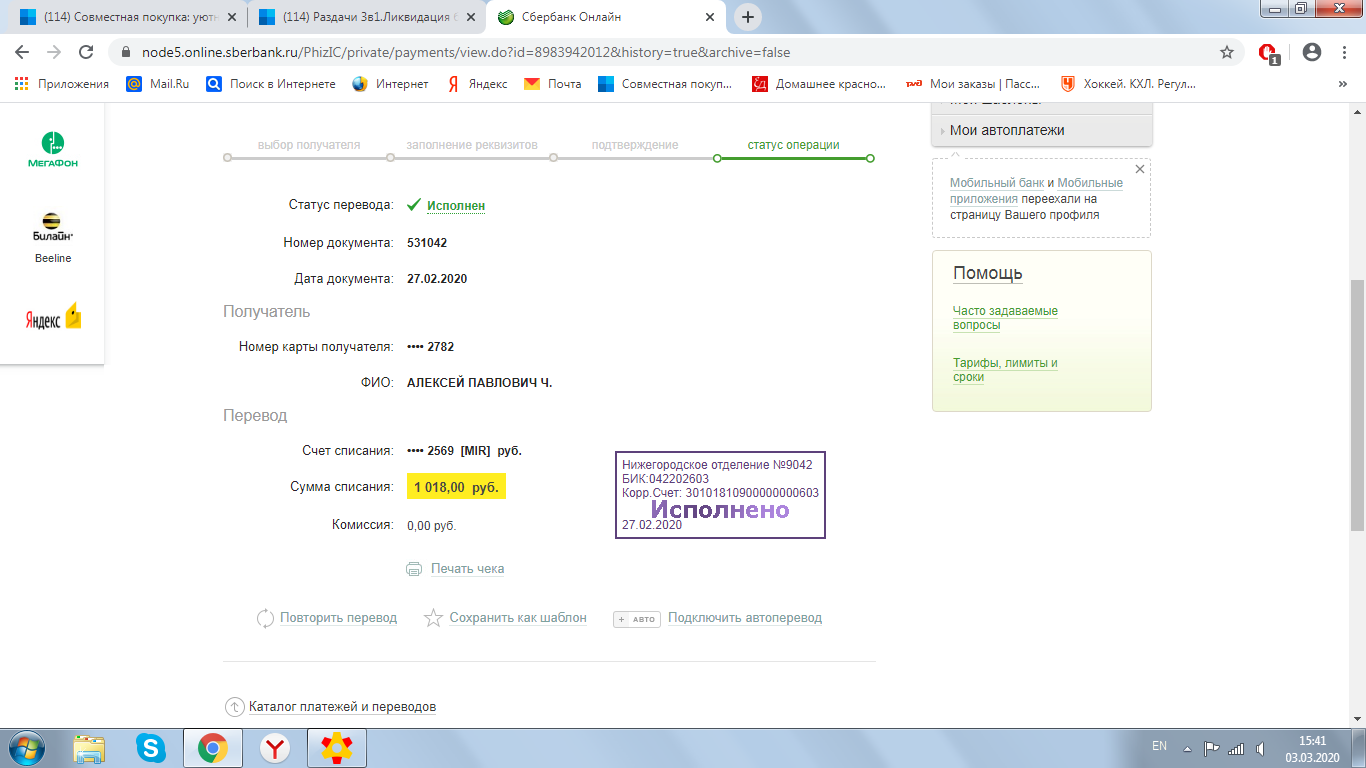Click the Мобильный банк link

[997, 183]
